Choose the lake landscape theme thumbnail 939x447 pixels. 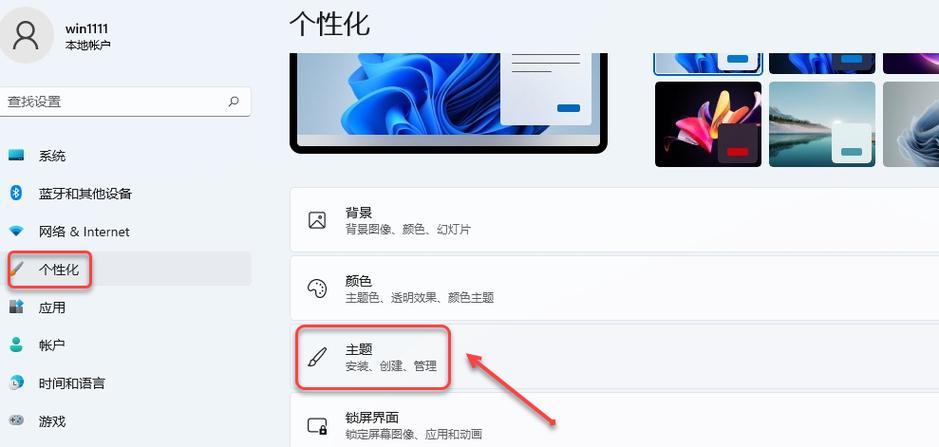pyautogui.click(x=822, y=124)
